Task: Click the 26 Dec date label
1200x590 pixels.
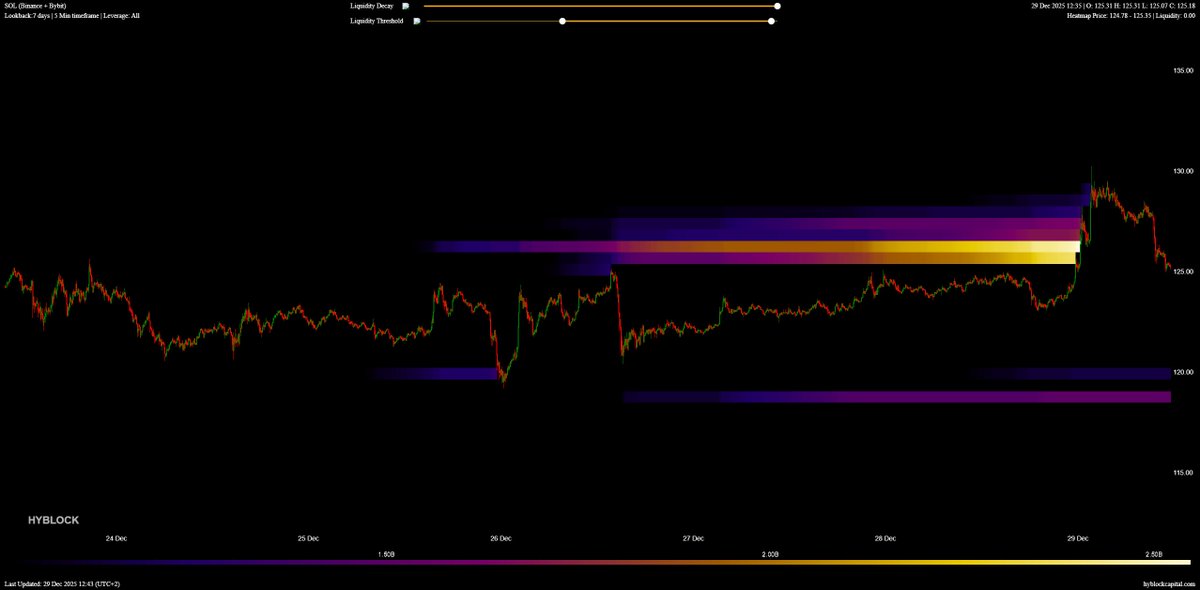Action: click(500, 538)
